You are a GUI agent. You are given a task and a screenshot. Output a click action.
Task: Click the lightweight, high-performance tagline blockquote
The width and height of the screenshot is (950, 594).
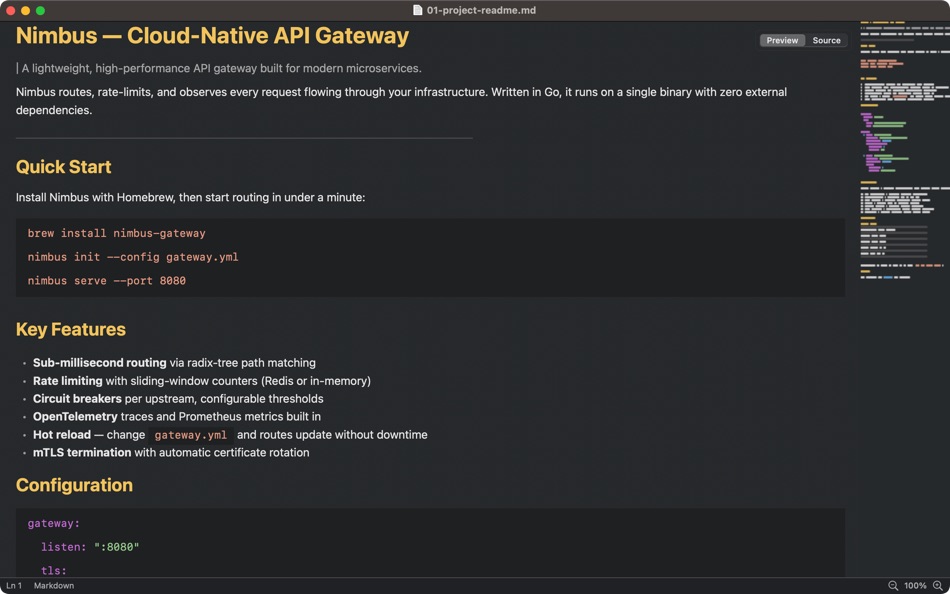pyautogui.click(x=219, y=68)
